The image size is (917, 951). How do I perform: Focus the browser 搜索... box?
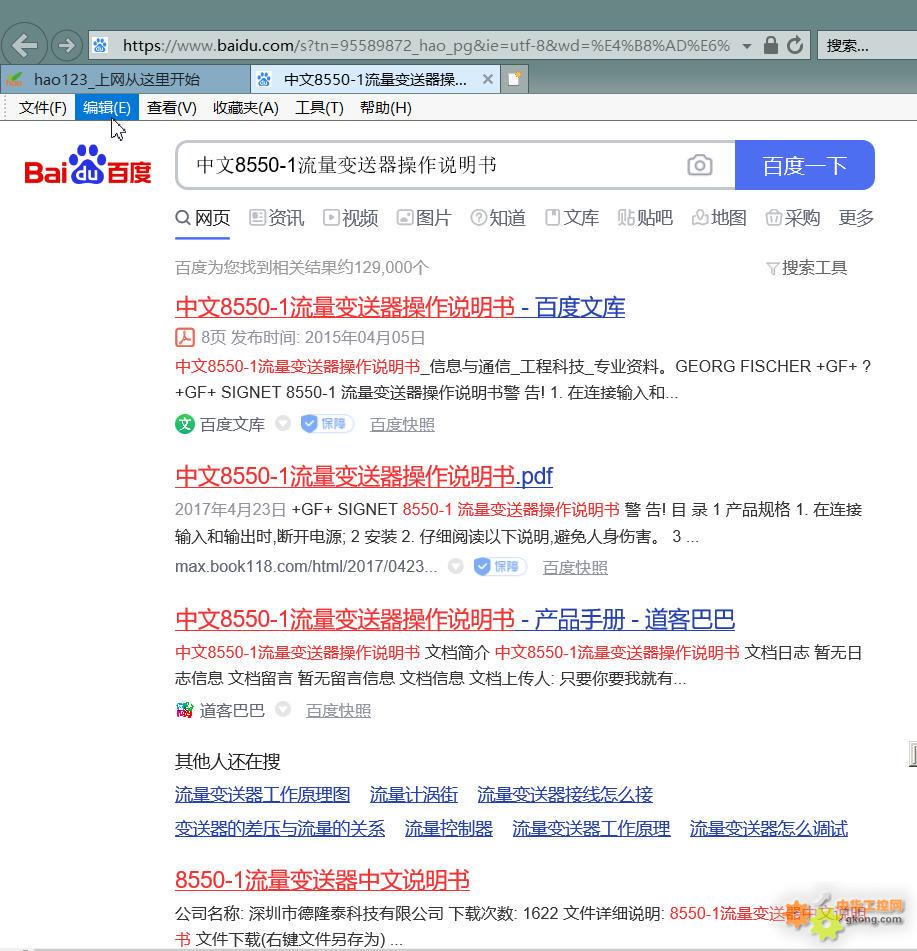(x=867, y=45)
